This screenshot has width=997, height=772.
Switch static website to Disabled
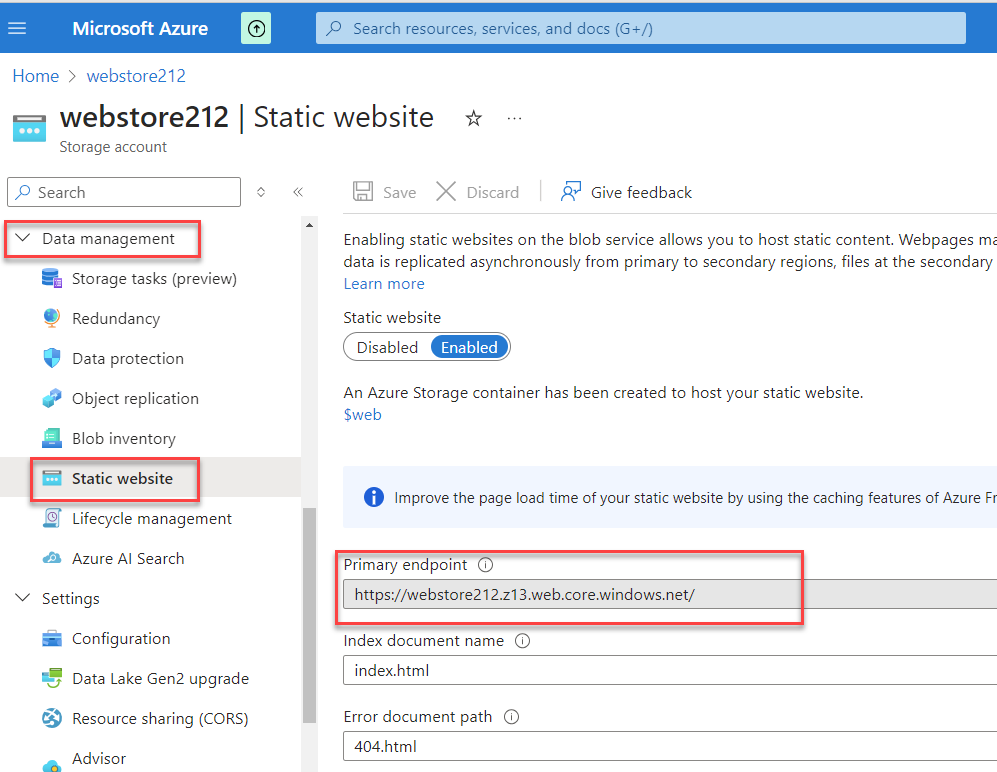pyautogui.click(x=387, y=348)
